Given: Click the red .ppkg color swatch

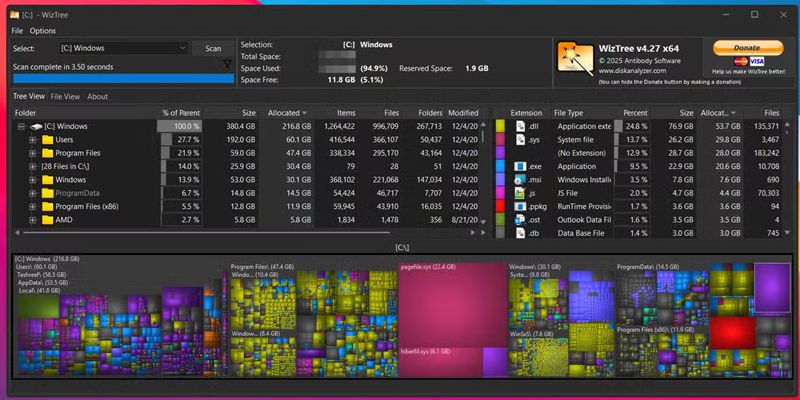Looking at the screenshot, I should coord(500,206).
